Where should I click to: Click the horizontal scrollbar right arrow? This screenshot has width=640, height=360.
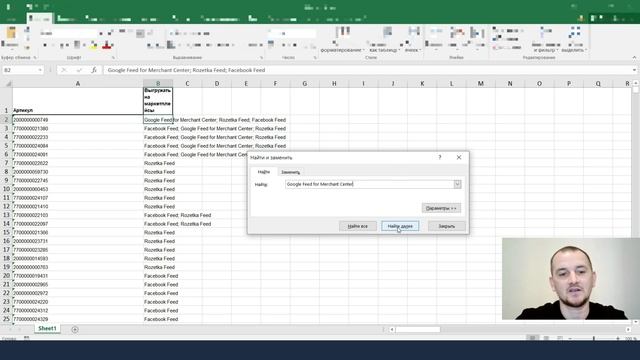pyautogui.click(x=628, y=329)
